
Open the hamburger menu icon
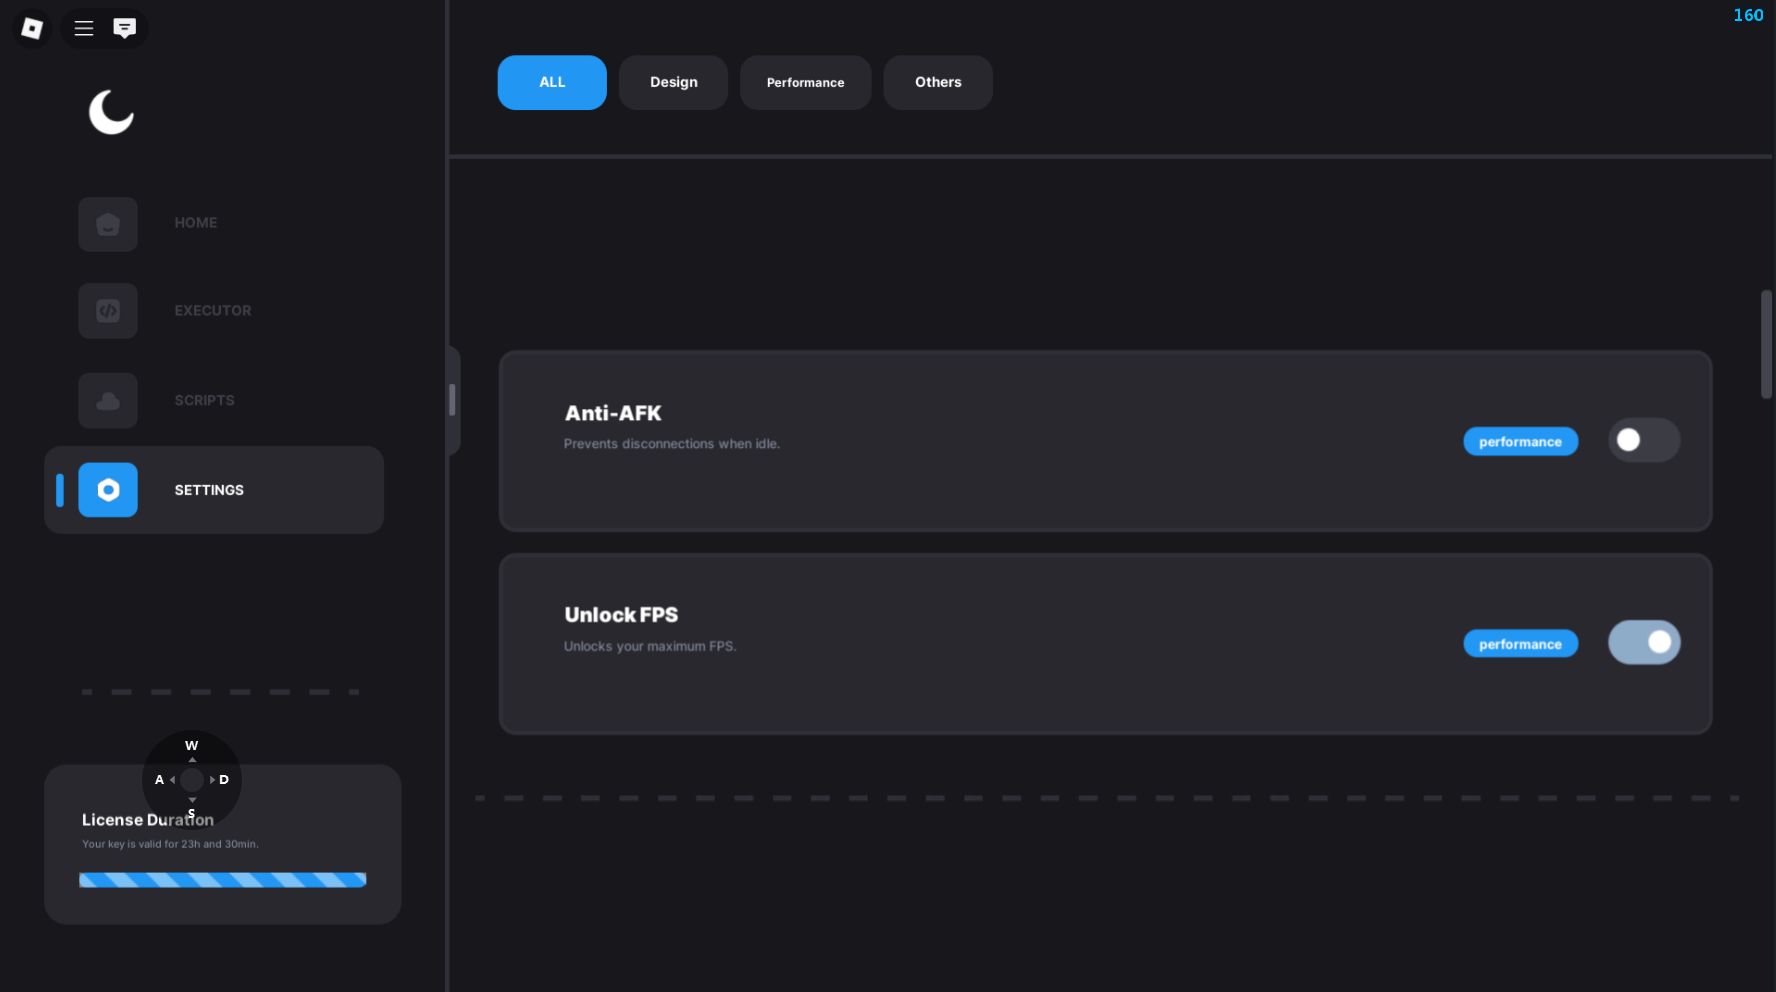pos(84,28)
